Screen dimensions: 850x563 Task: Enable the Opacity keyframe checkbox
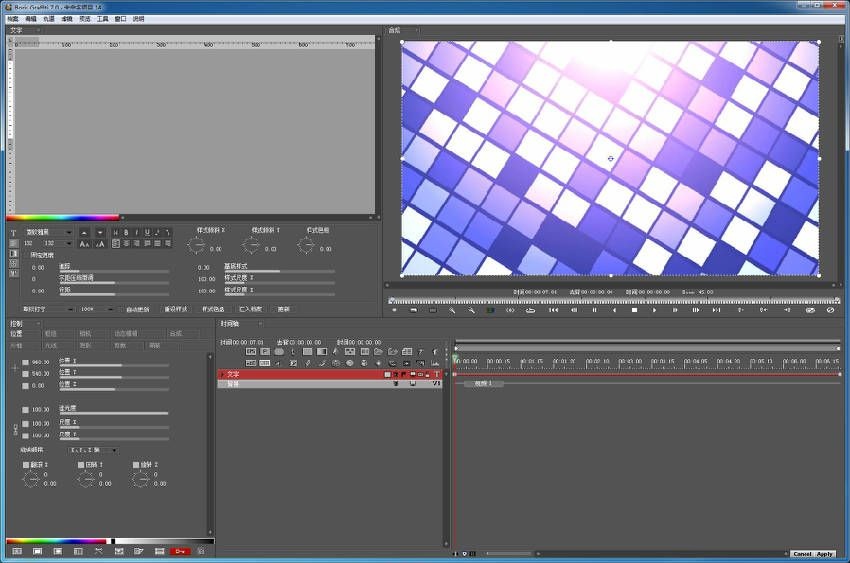[x=26, y=410]
